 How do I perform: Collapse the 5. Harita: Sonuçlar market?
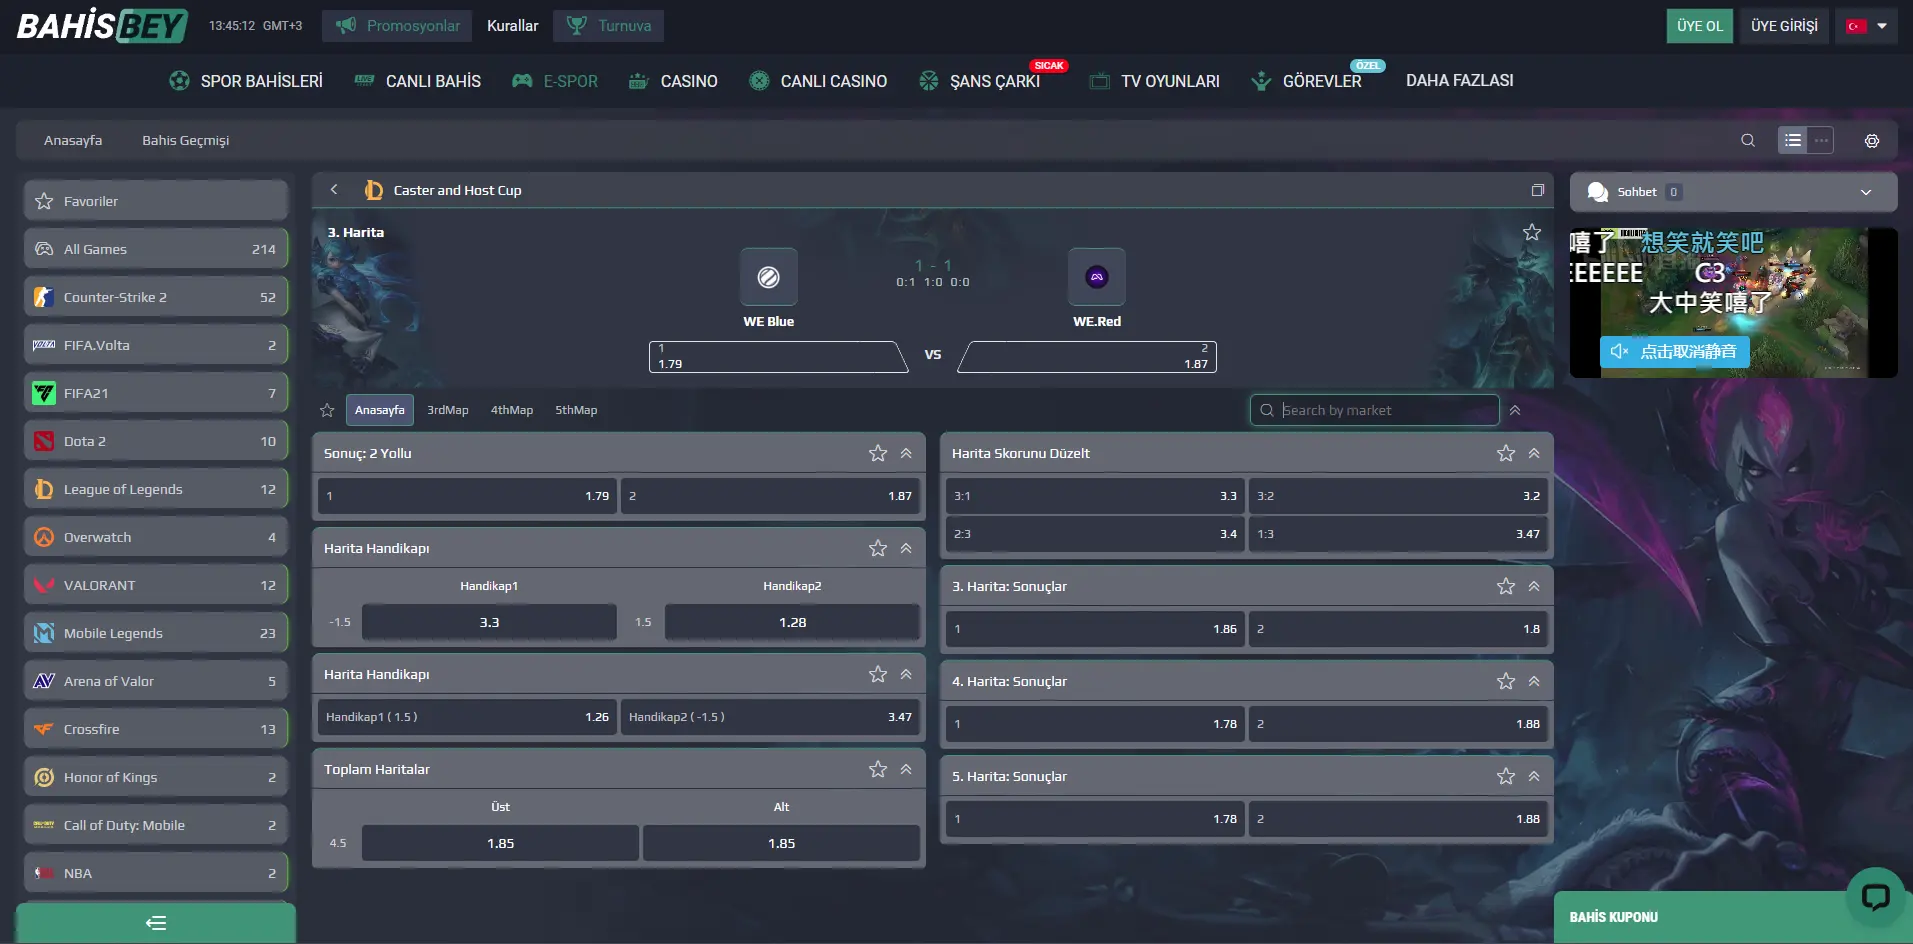[x=1534, y=776]
